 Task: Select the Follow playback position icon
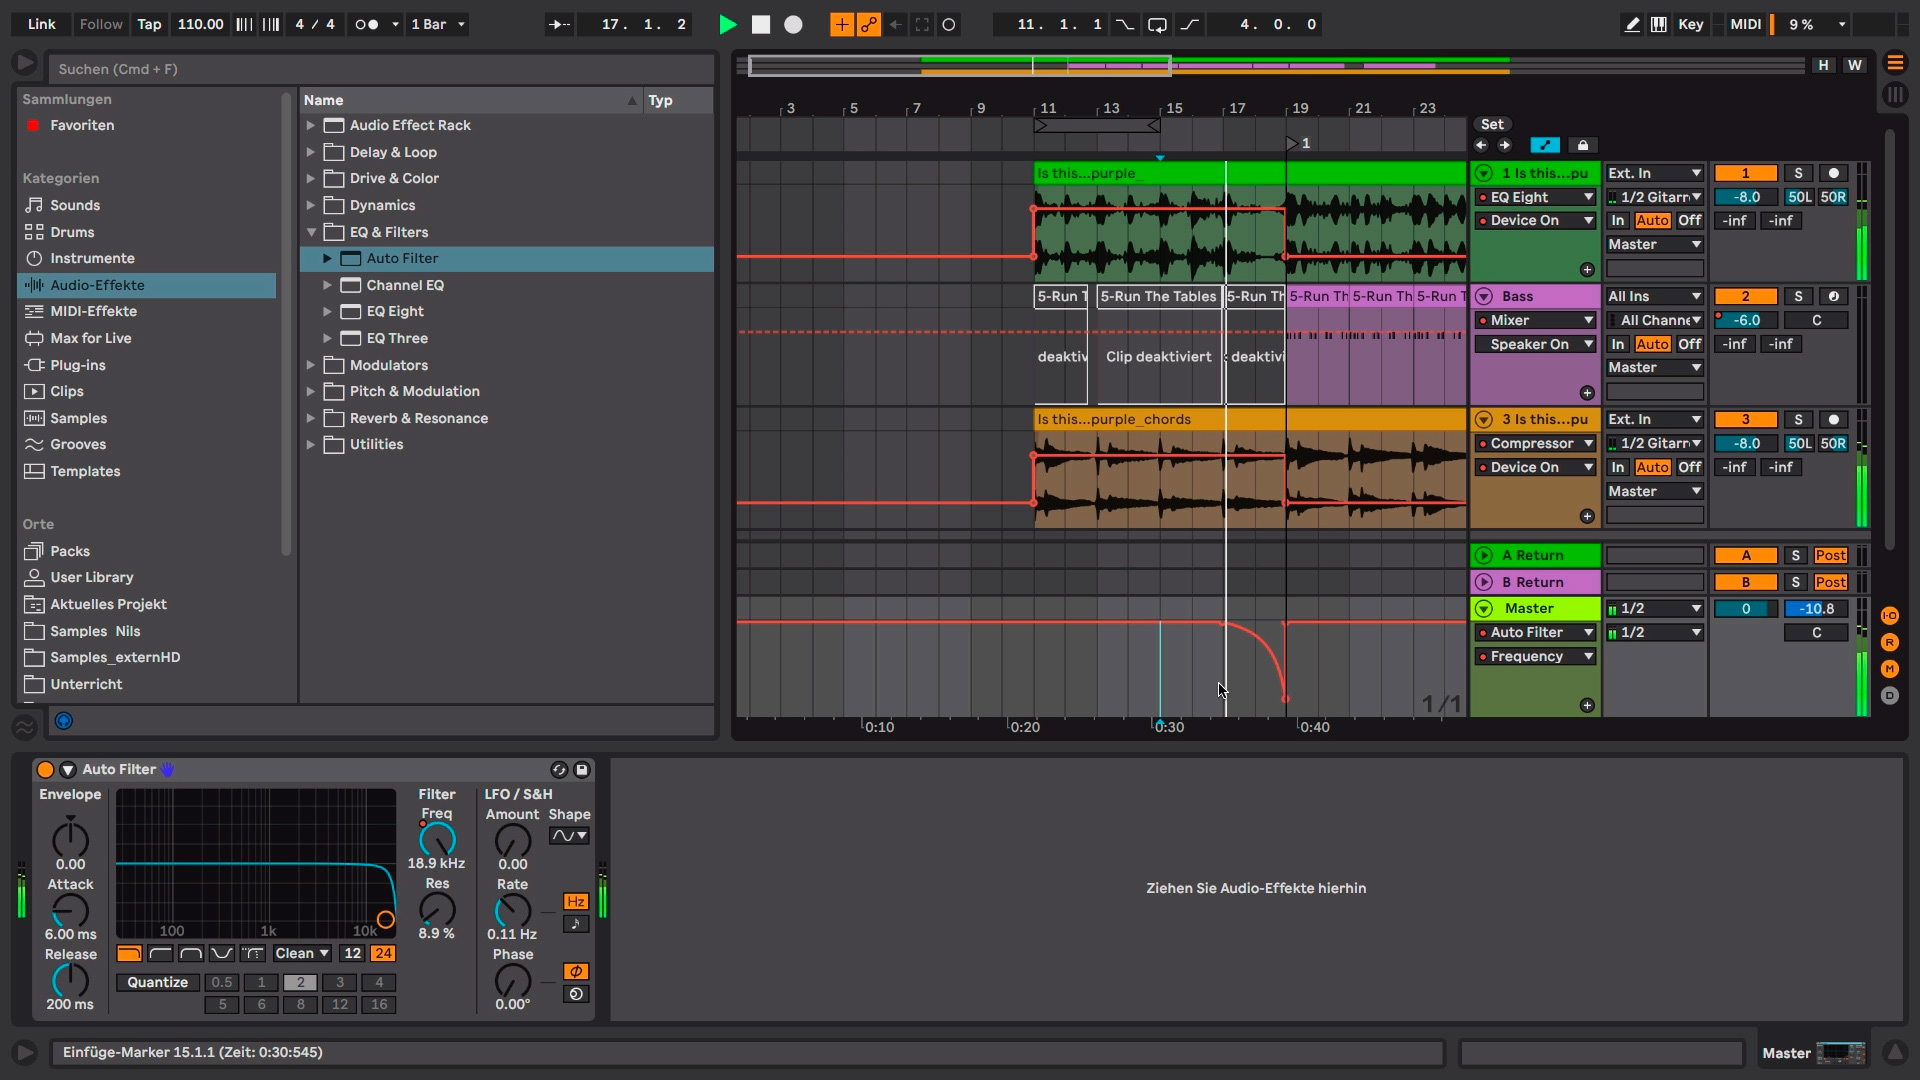click(99, 24)
